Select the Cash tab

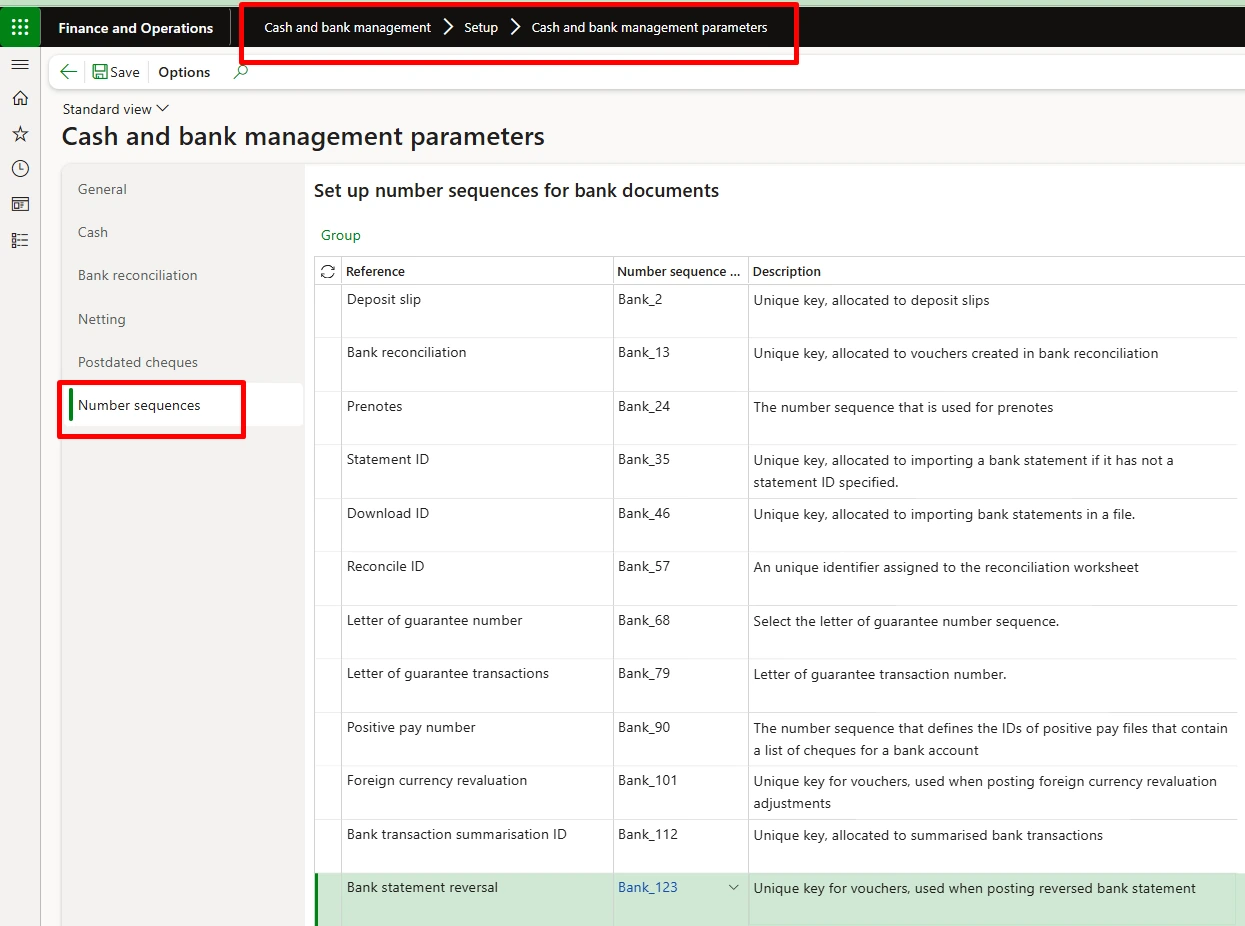[x=182, y=232]
